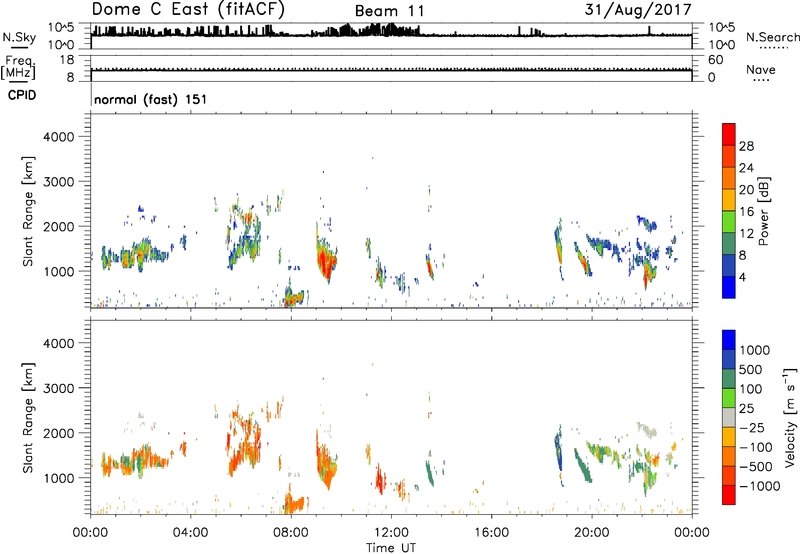Click the velocity scale value 1000
This screenshot has width=800, height=554.
coord(755,350)
